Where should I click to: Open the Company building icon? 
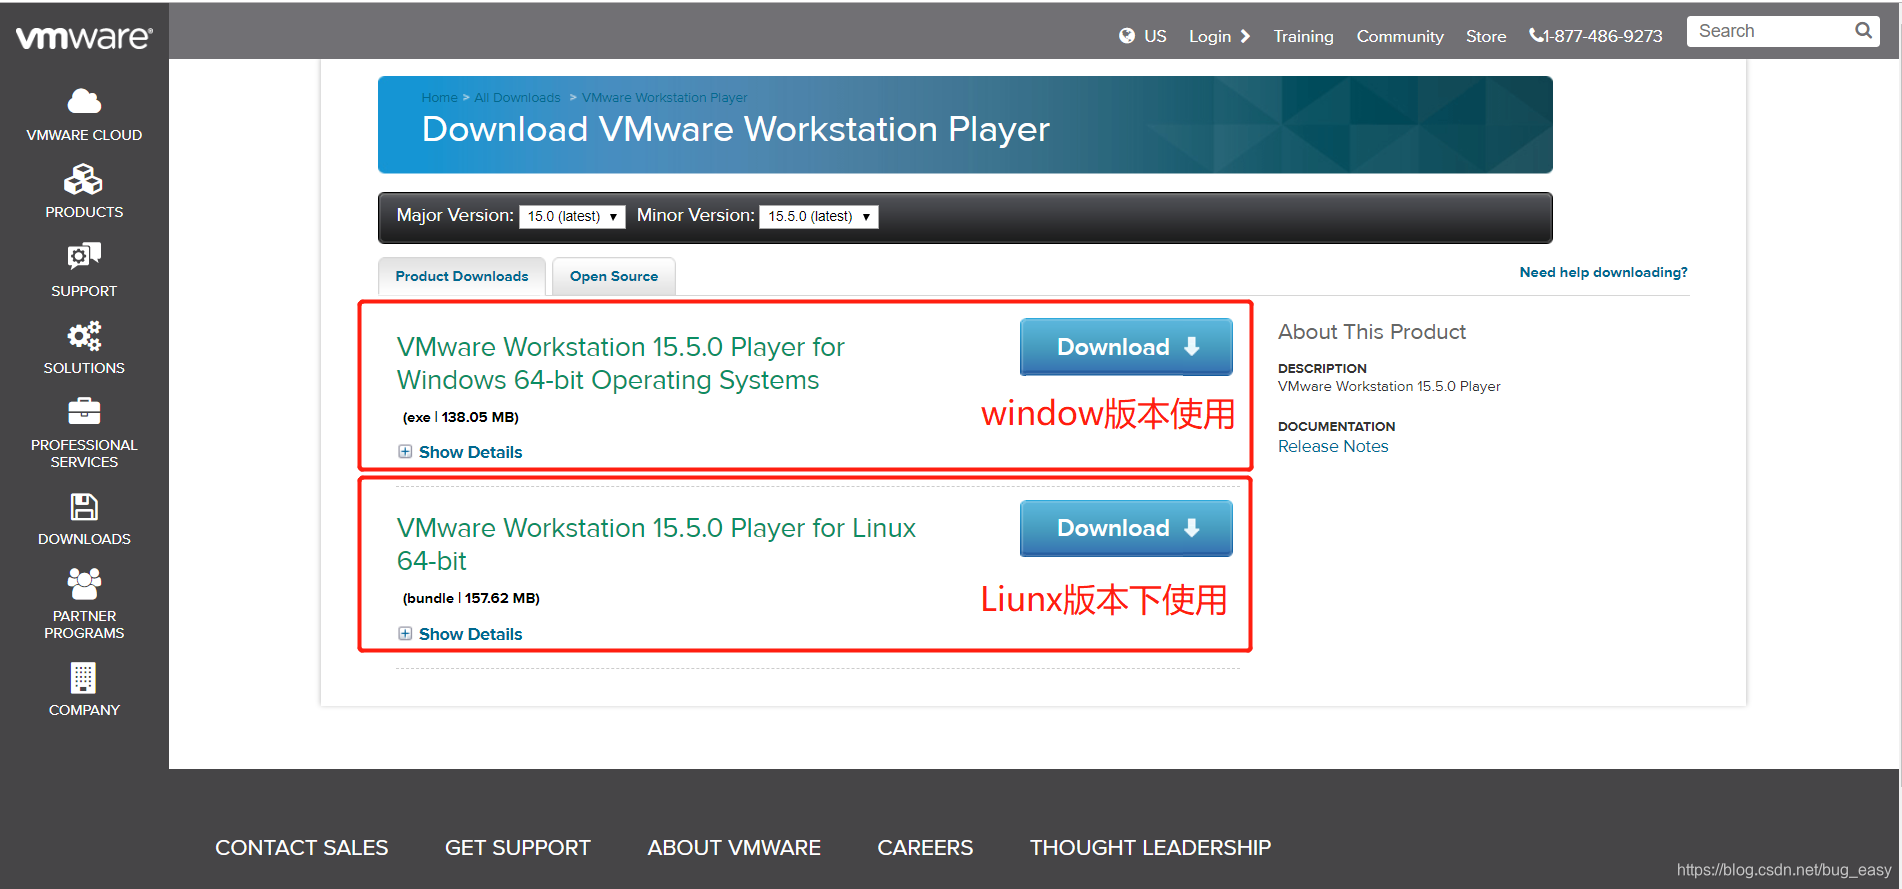click(84, 678)
